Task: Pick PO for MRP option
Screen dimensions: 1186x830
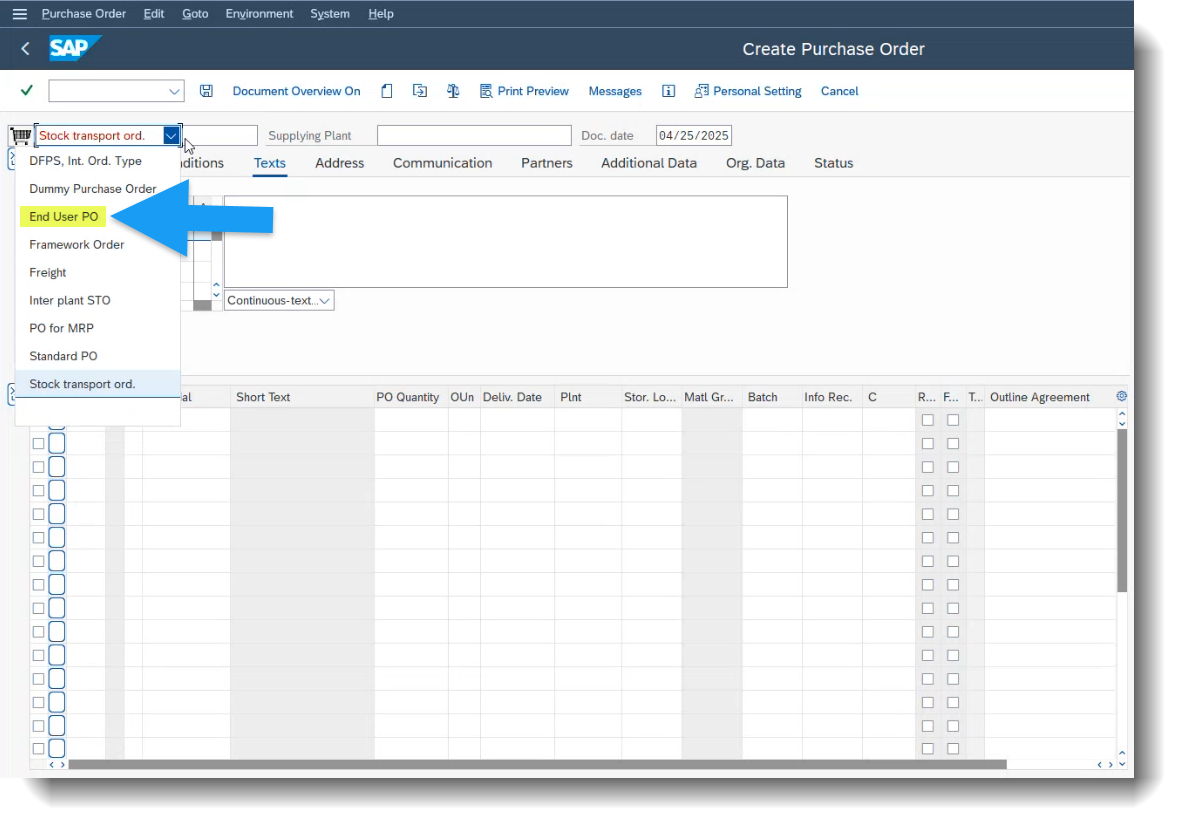Action: (98, 328)
